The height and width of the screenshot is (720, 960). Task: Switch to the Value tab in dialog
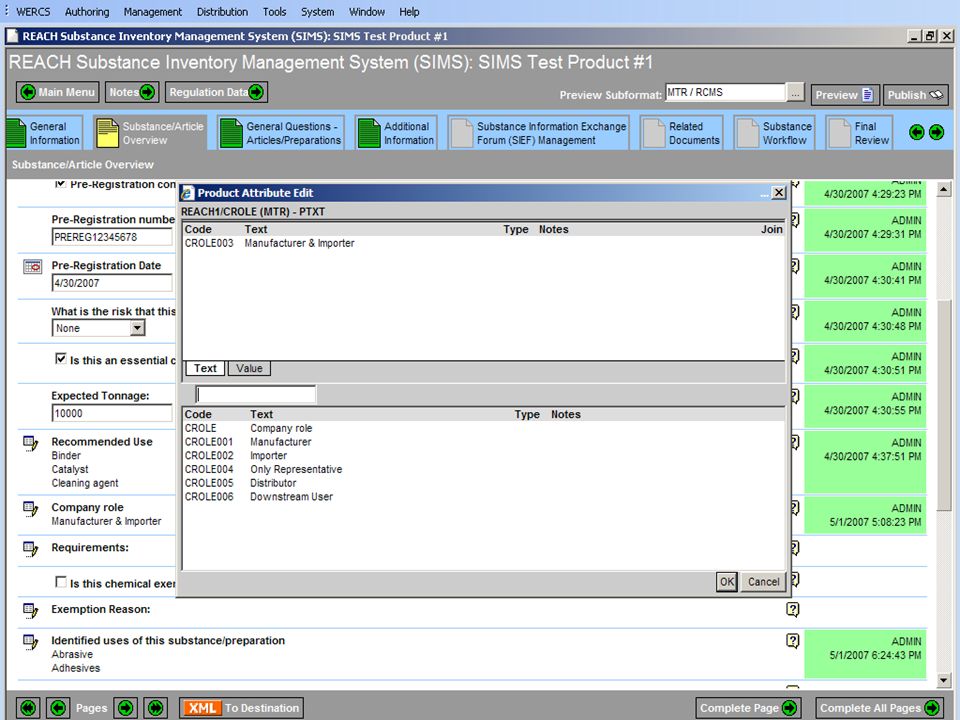249,369
